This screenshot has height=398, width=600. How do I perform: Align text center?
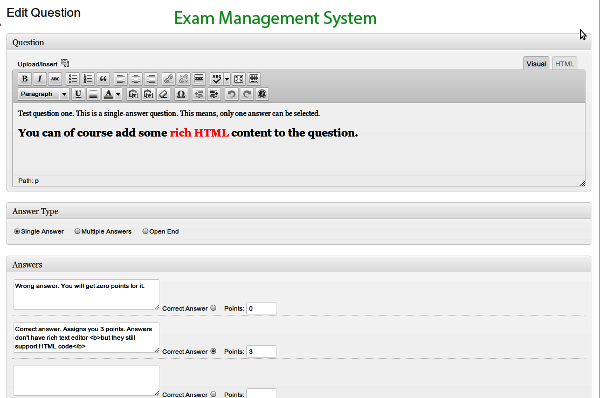pos(135,79)
